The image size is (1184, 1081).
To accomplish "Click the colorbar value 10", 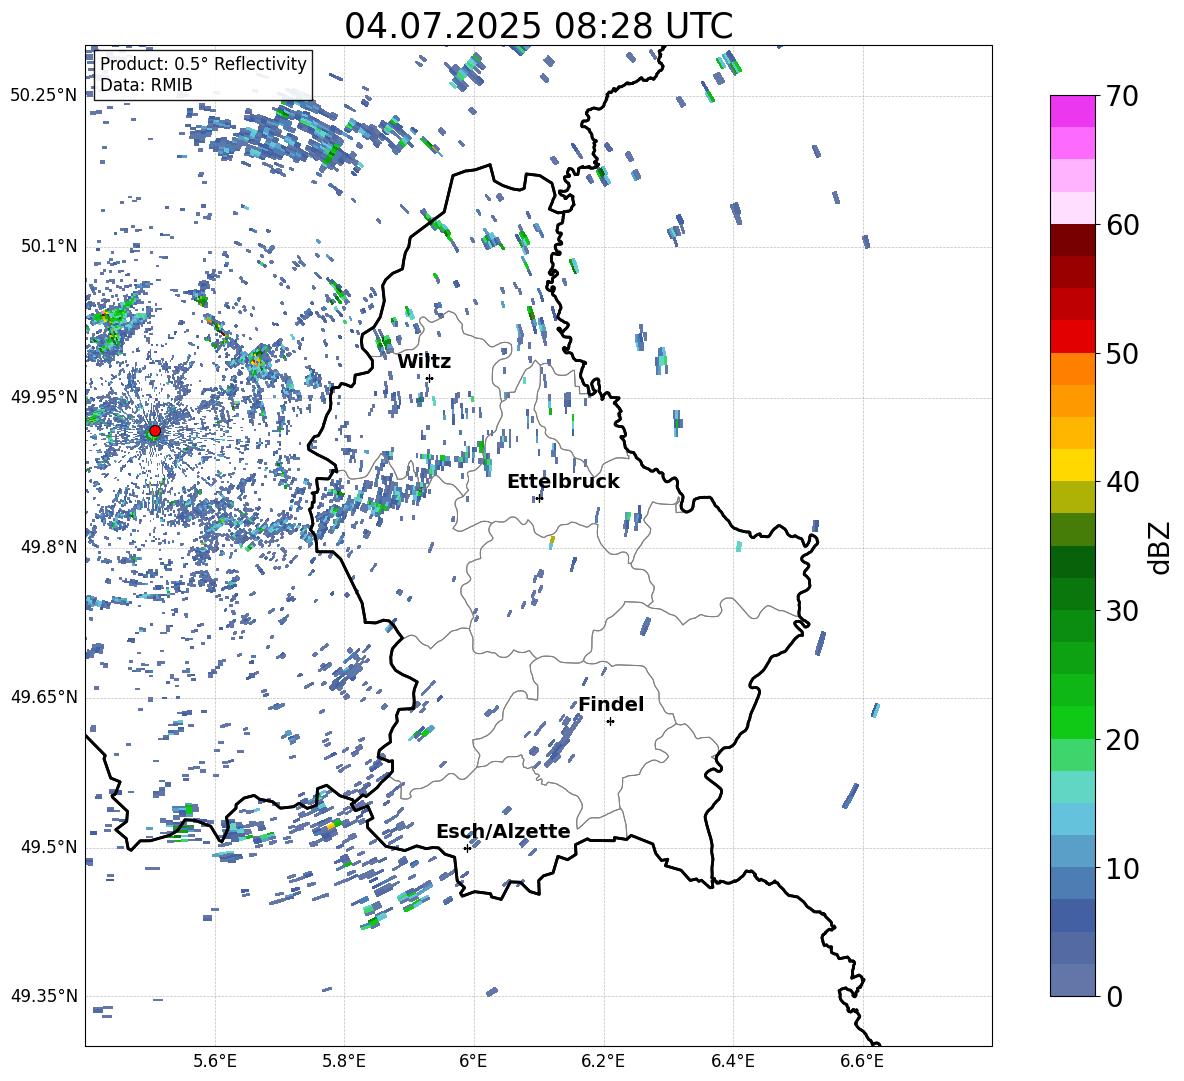I will click(x=1122, y=868).
